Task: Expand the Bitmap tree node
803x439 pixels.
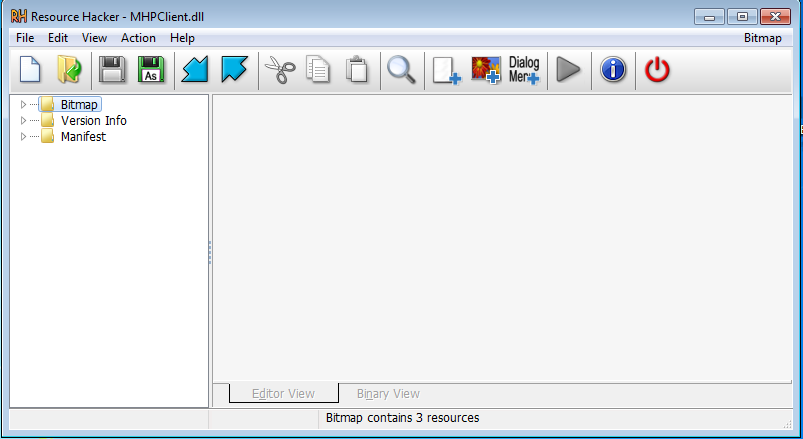Action: point(23,104)
